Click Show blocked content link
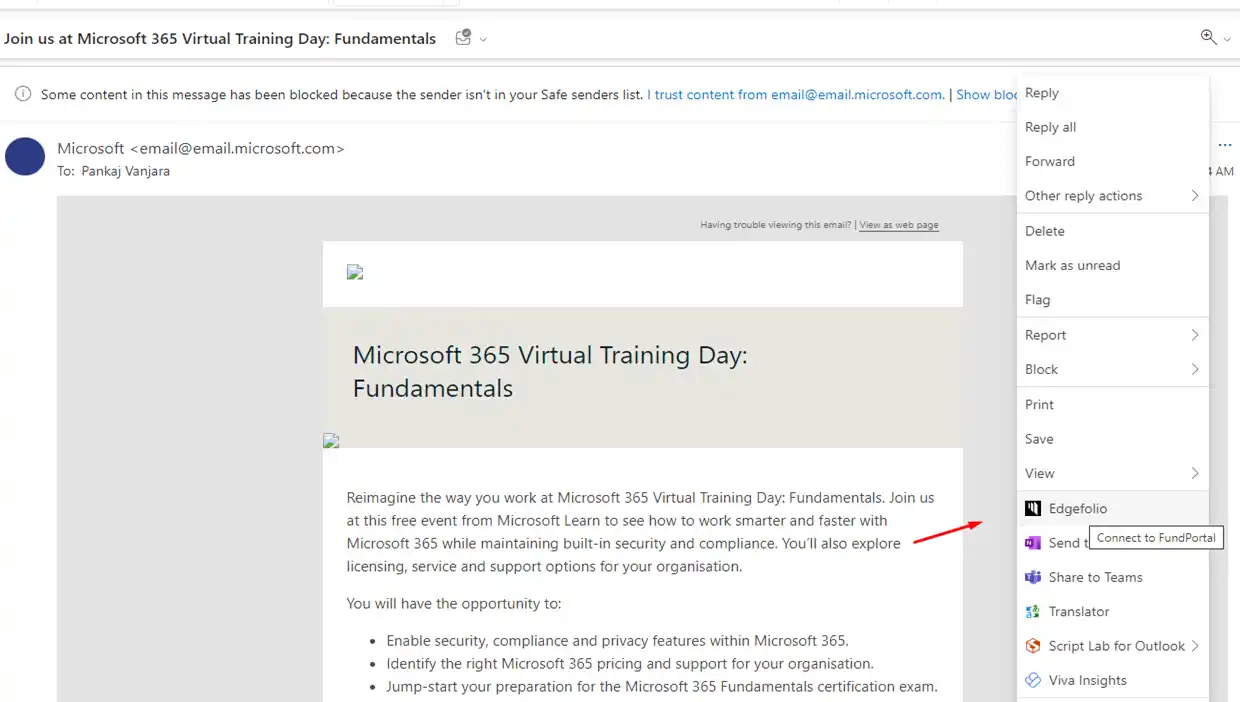Image resolution: width=1240 pixels, height=702 pixels. pos(987,95)
